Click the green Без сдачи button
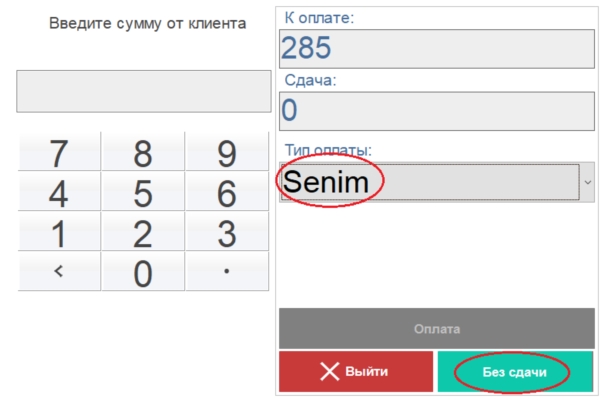Image resolution: width=616 pixels, height=400 pixels. pyautogui.click(x=515, y=371)
